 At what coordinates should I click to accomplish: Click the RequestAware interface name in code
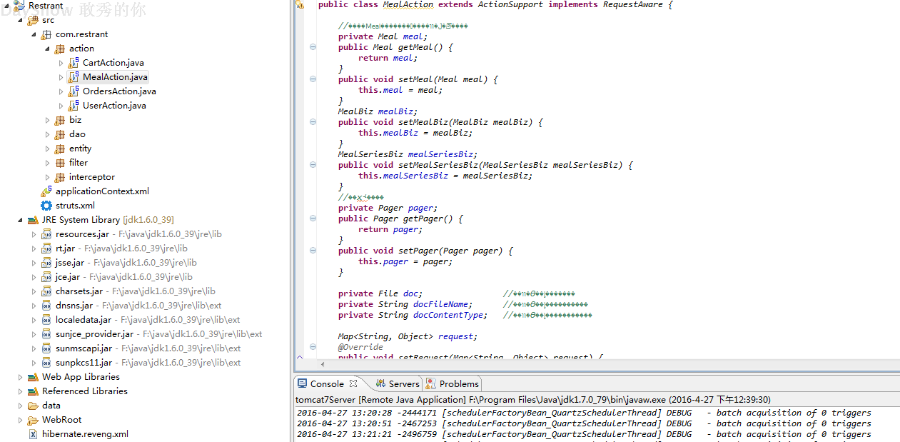pos(634,5)
